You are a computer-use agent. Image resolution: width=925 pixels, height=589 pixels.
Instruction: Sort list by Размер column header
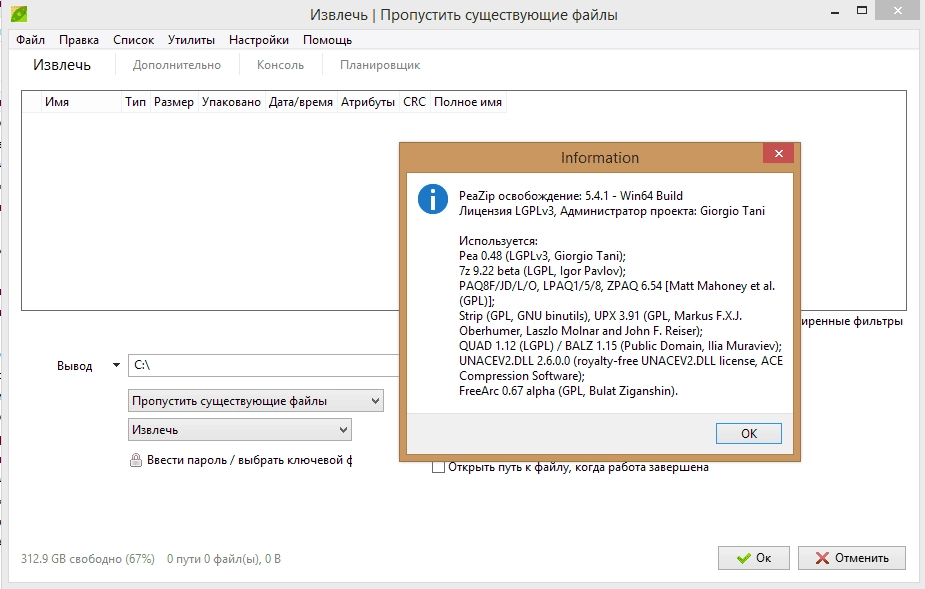coord(173,102)
